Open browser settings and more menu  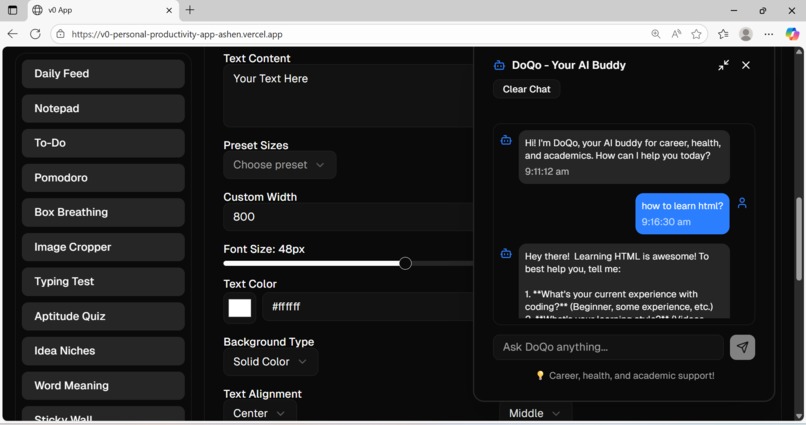(768, 34)
